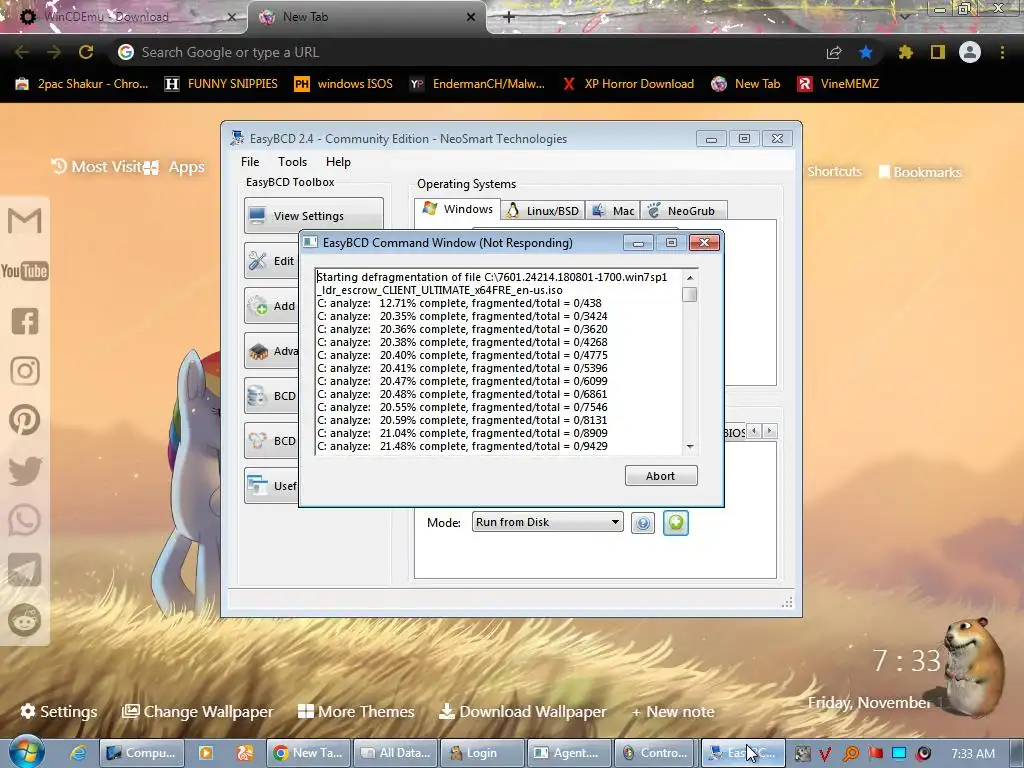Bookmark this page with star icon
Screen dimensions: 1024x768
tap(866, 52)
